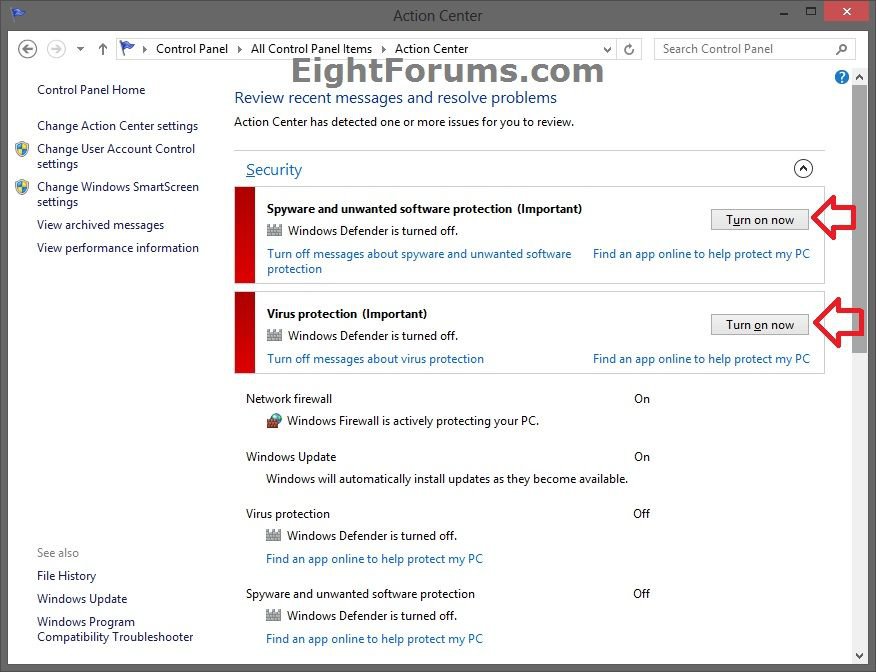Click the Forward arrow navigation button
876x672 pixels.
(x=56, y=49)
